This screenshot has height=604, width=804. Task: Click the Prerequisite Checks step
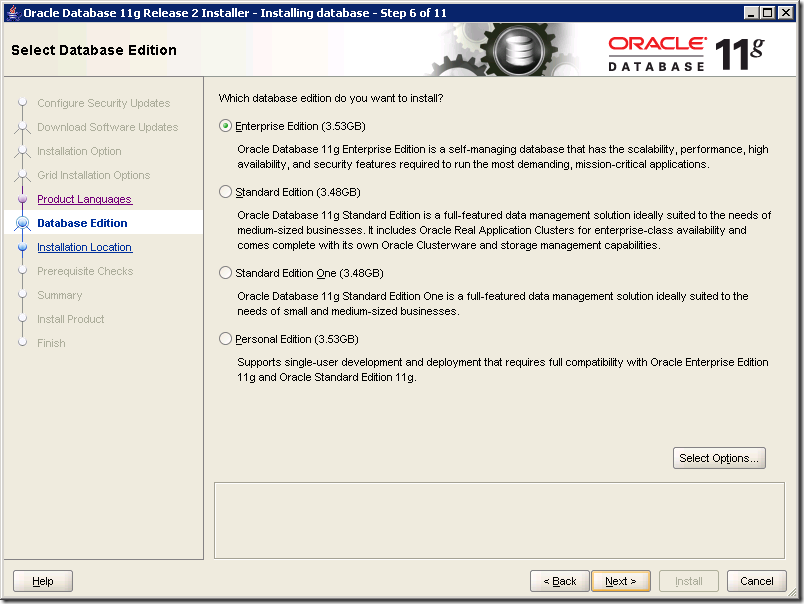(x=85, y=271)
